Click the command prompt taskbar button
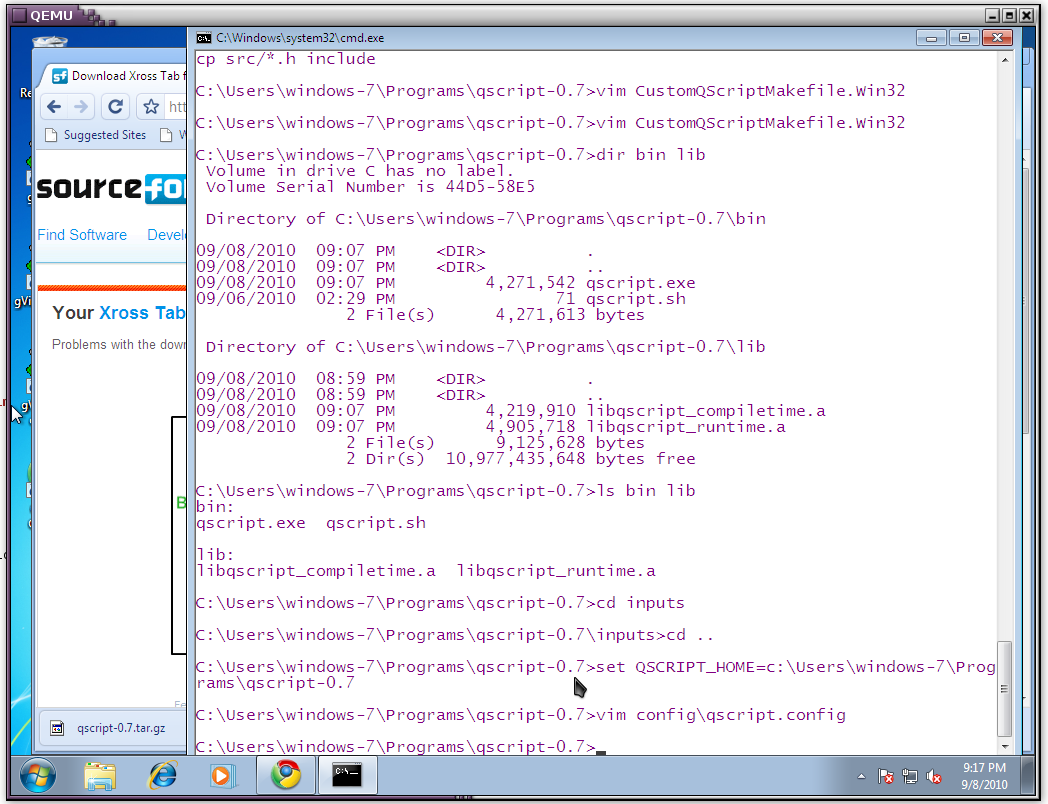The height and width of the screenshot is (804, 1048). click(347, 775)
